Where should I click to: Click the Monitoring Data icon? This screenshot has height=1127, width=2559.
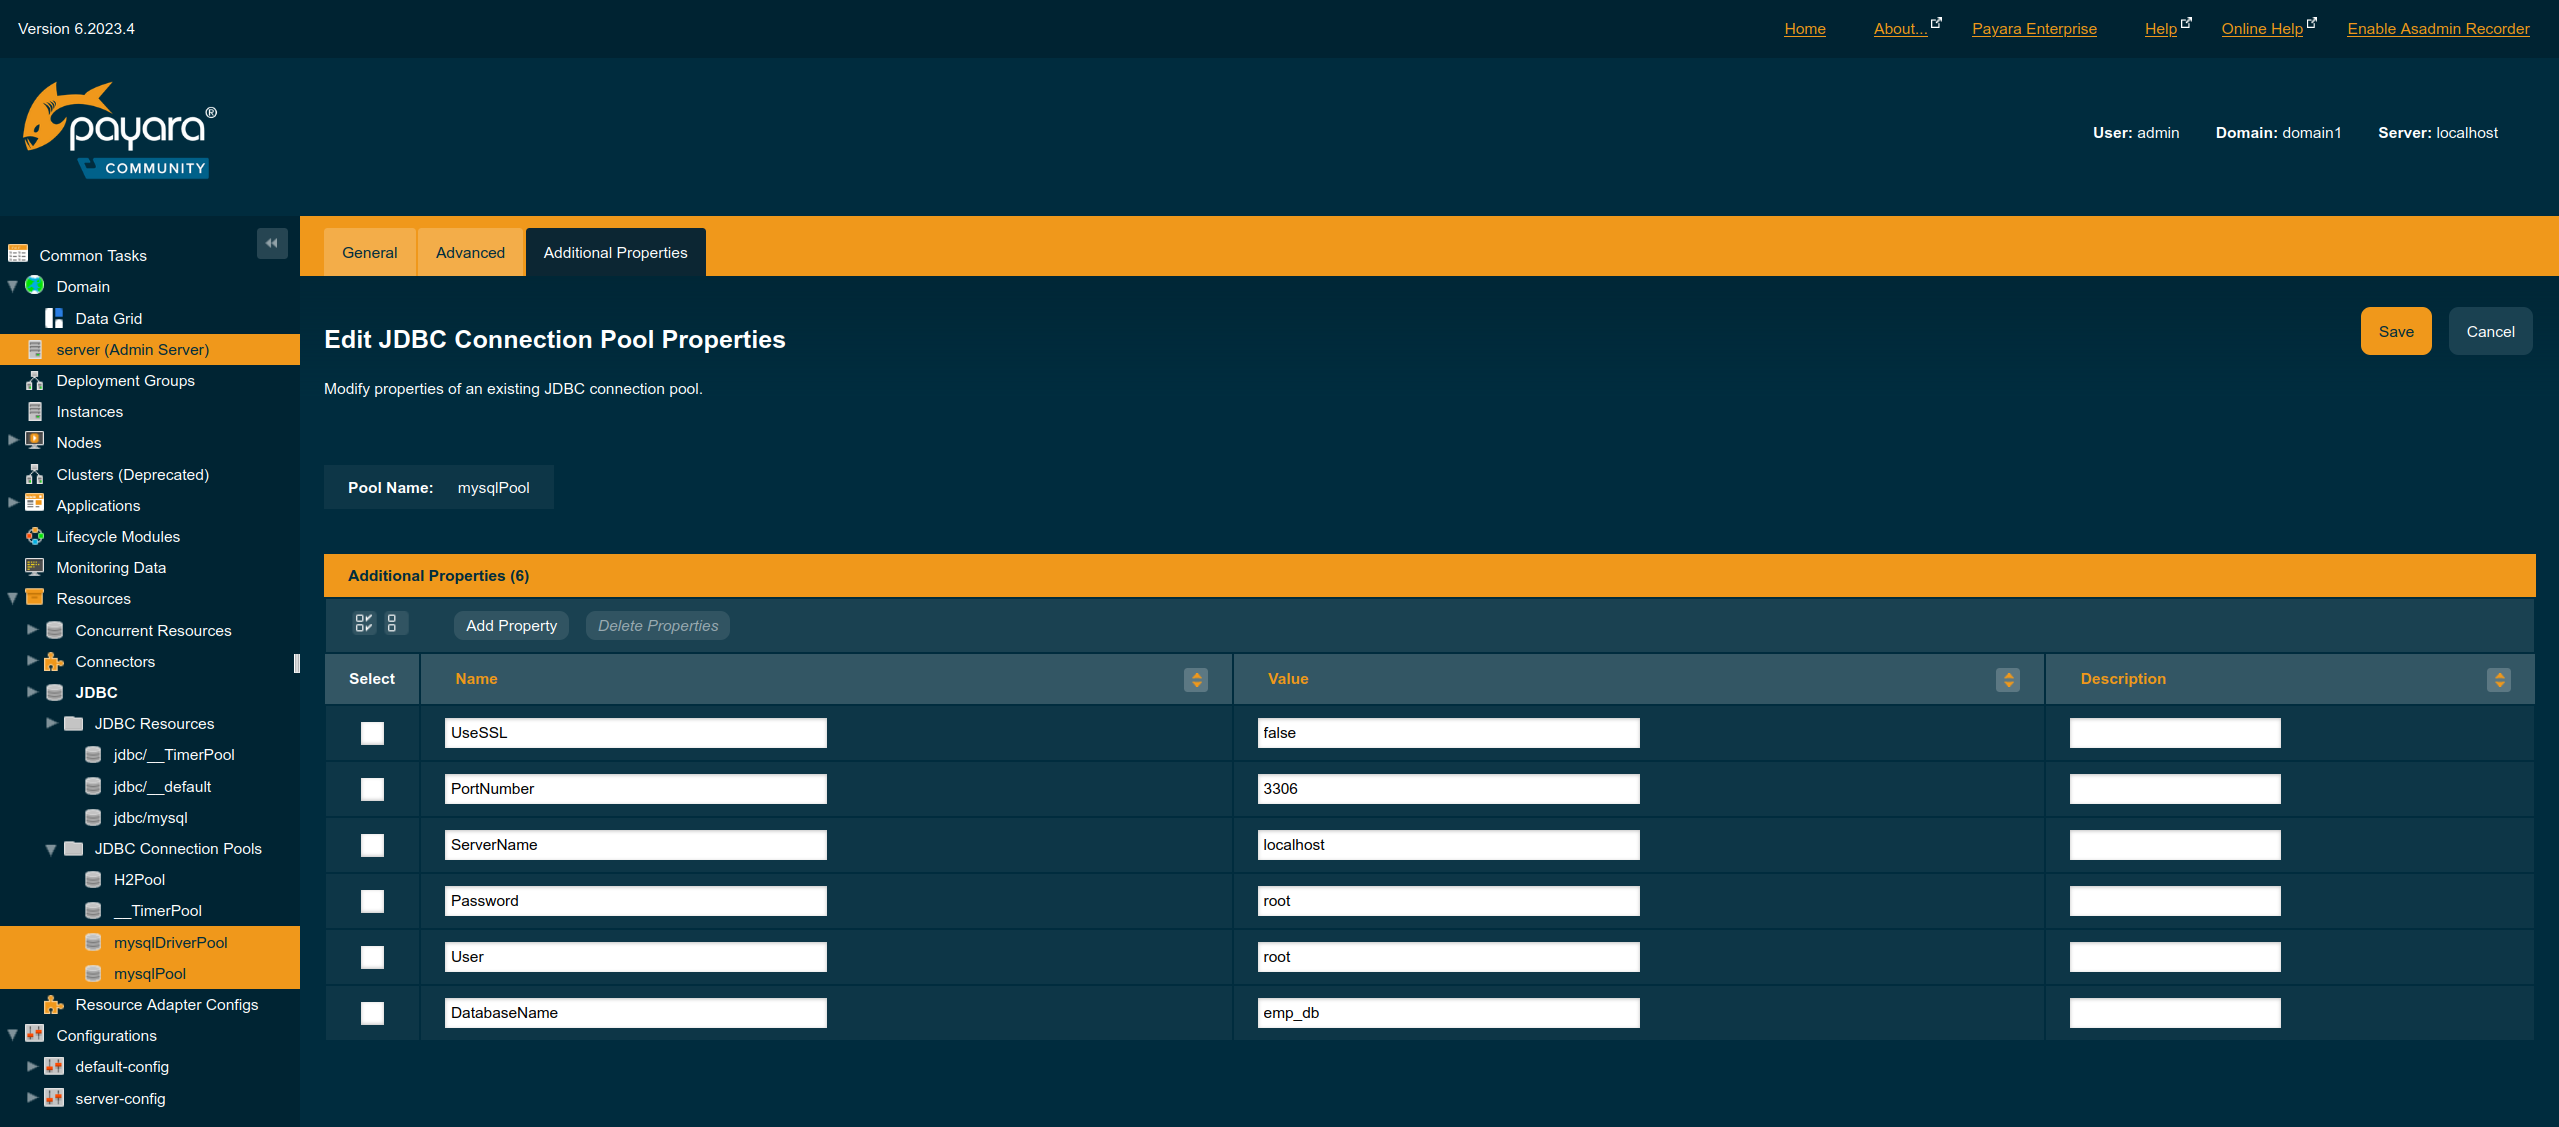(x=35, y=567)
